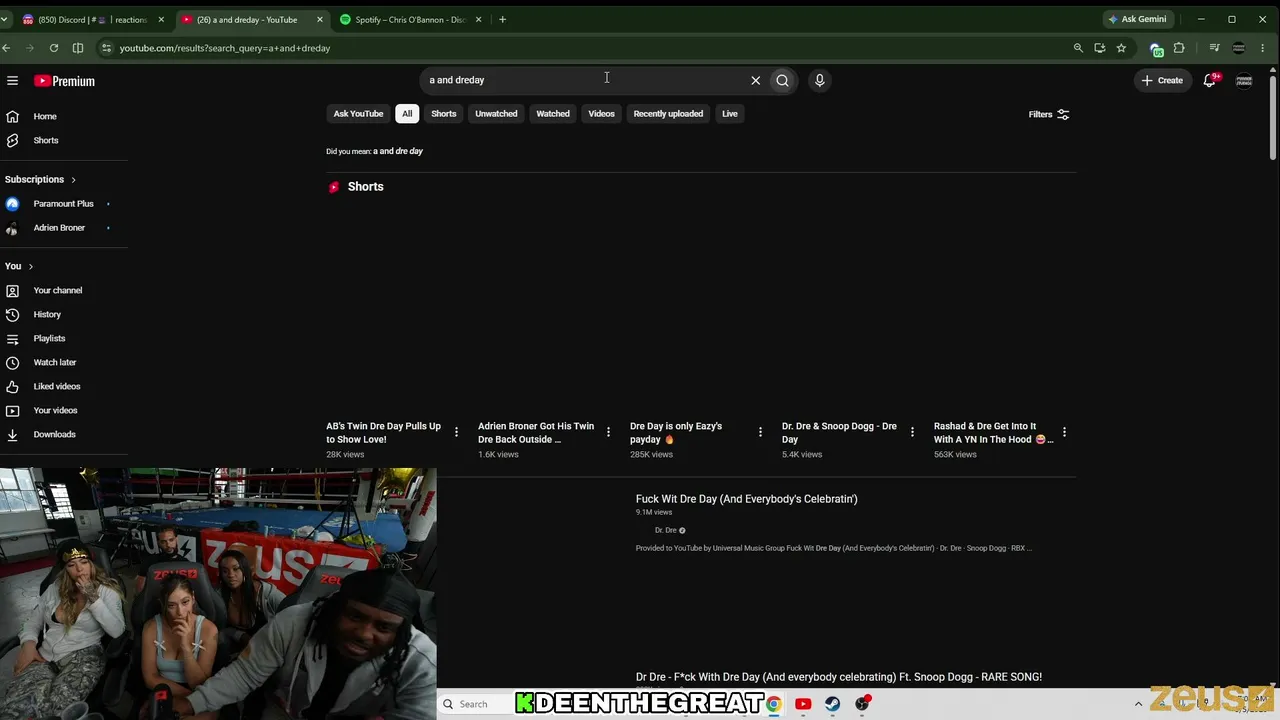Open the search Filters panel

(1049, 115)
